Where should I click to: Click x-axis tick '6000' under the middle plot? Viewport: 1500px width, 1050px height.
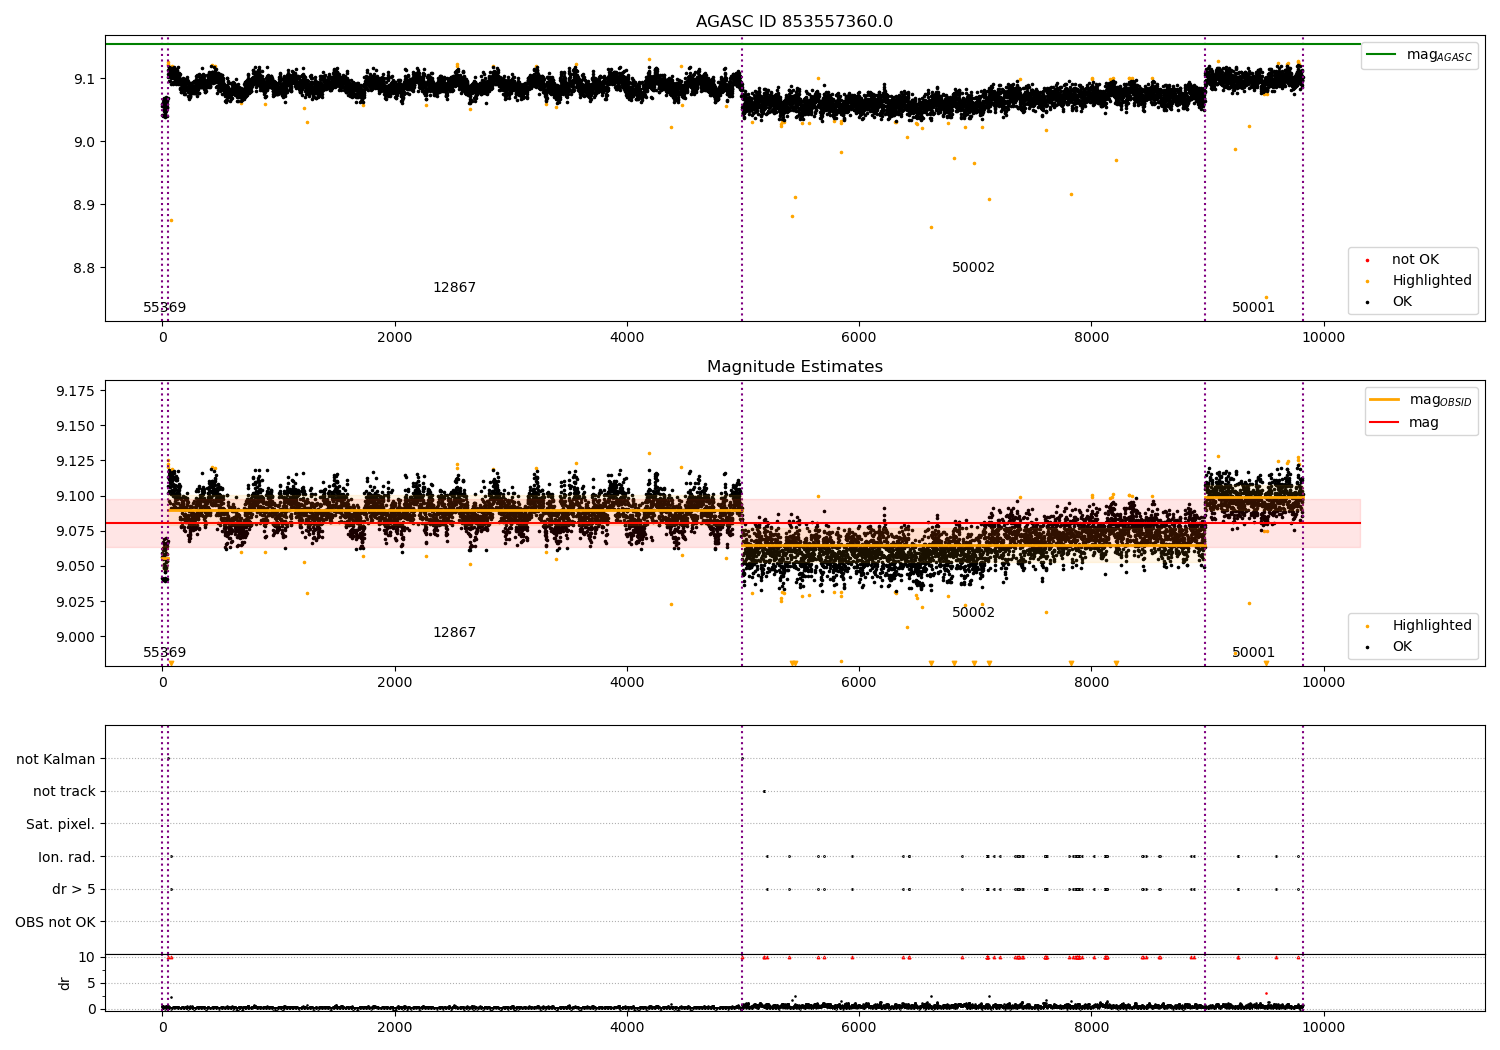click(x=859, y=683)
